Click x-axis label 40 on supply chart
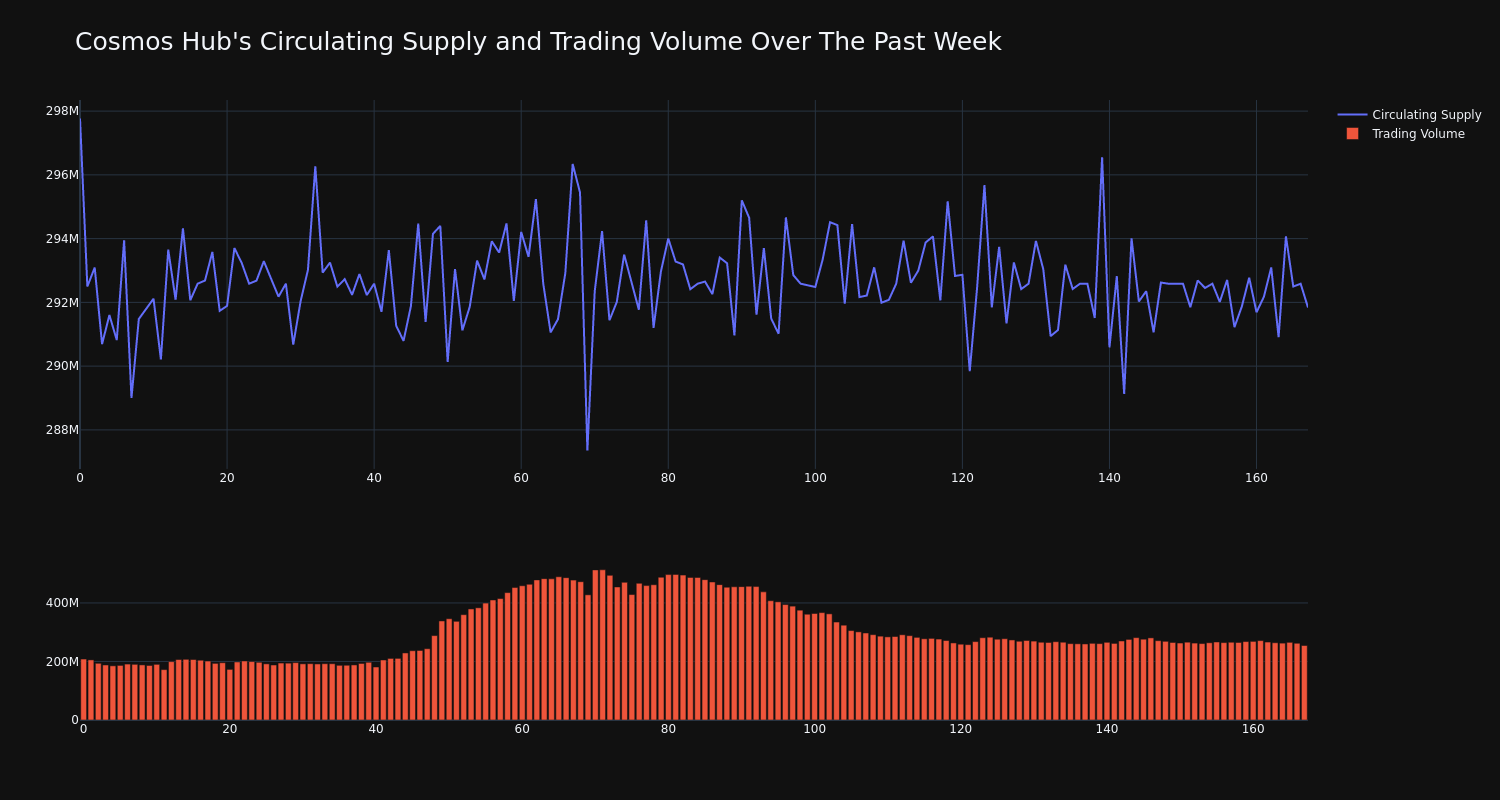1500x800 pixels. click(x=374, y=478)
